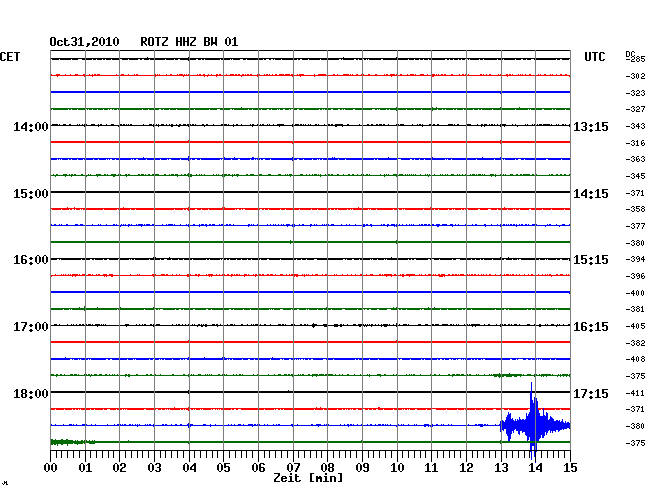Viewport: 650px width, 494px height.
Task: Click the 10 minute axis label
Action: click(x=397, y=468)
